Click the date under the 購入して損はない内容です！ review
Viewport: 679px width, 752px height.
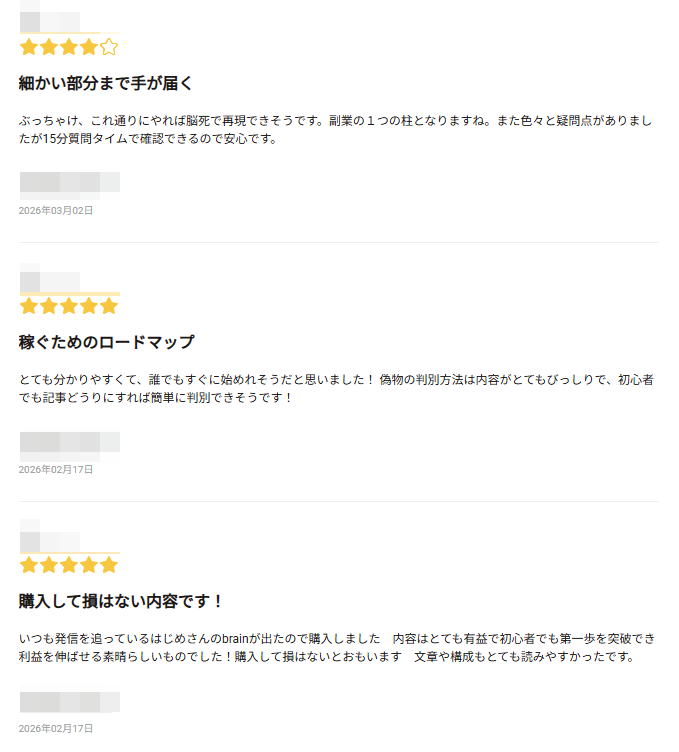coord(56,729)
